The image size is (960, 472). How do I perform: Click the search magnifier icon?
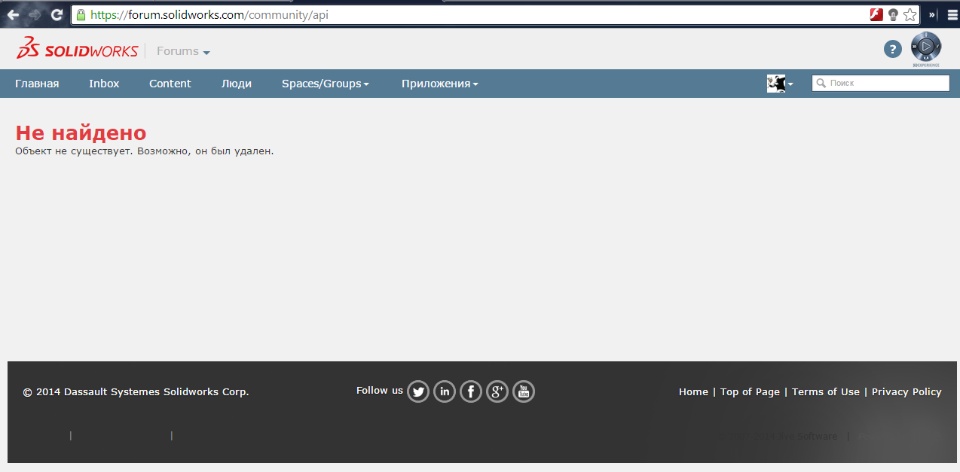click(x=821, y=83)
